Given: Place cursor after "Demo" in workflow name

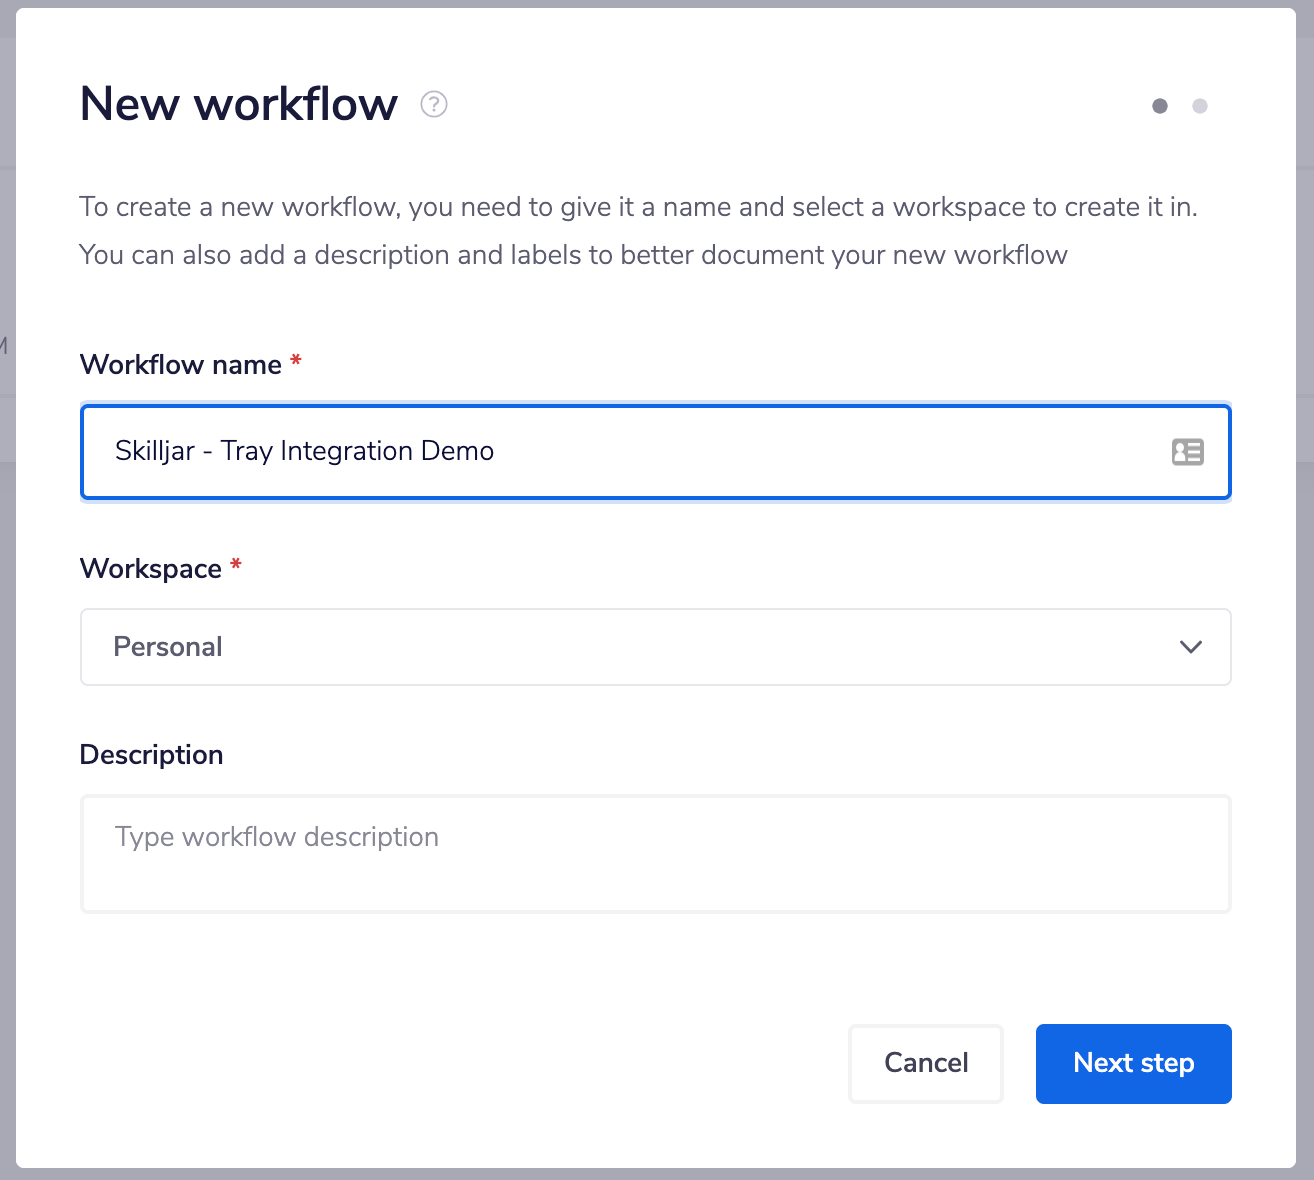Looking at the screenshot, I should point(496,452).
